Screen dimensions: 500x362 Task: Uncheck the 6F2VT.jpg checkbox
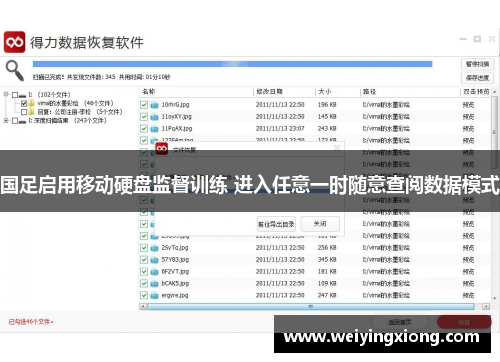click(x=144, y=272)
